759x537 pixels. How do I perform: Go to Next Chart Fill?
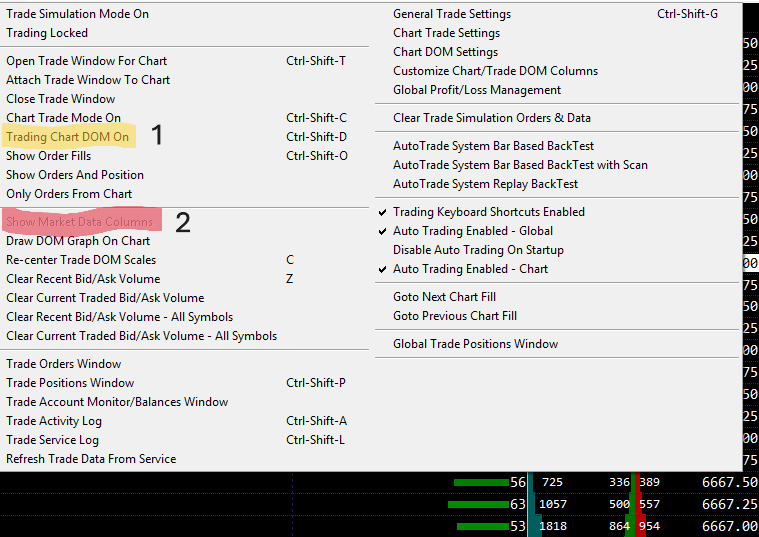(x=444, y=297)
